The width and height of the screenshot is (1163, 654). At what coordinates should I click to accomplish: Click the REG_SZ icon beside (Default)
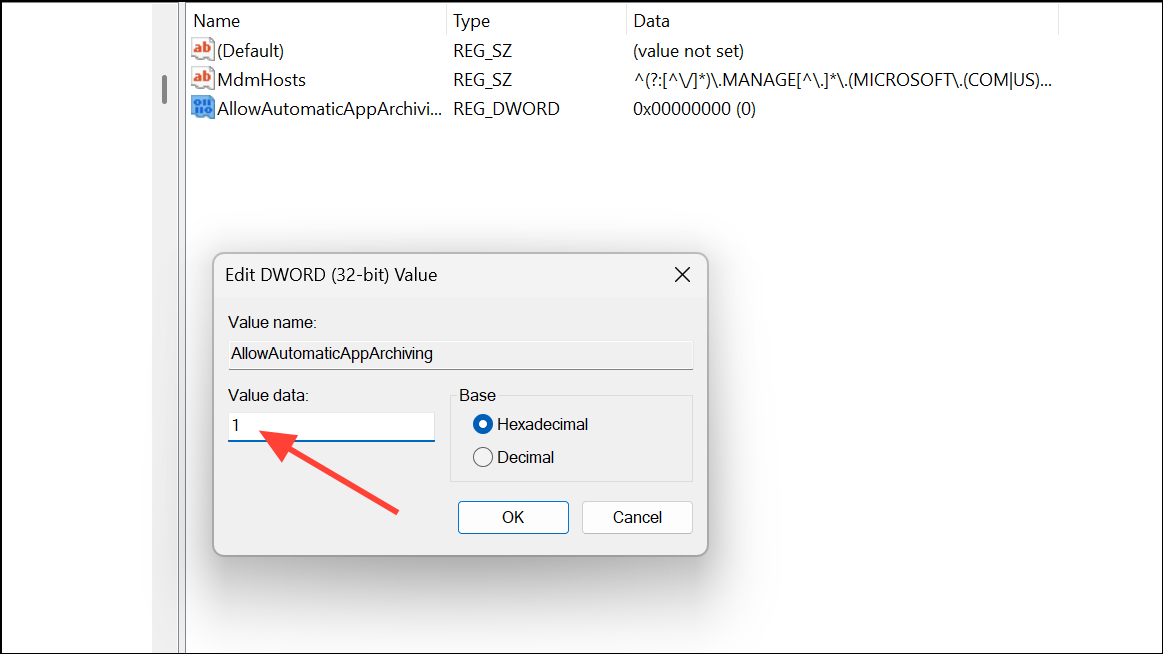point(203,50)
